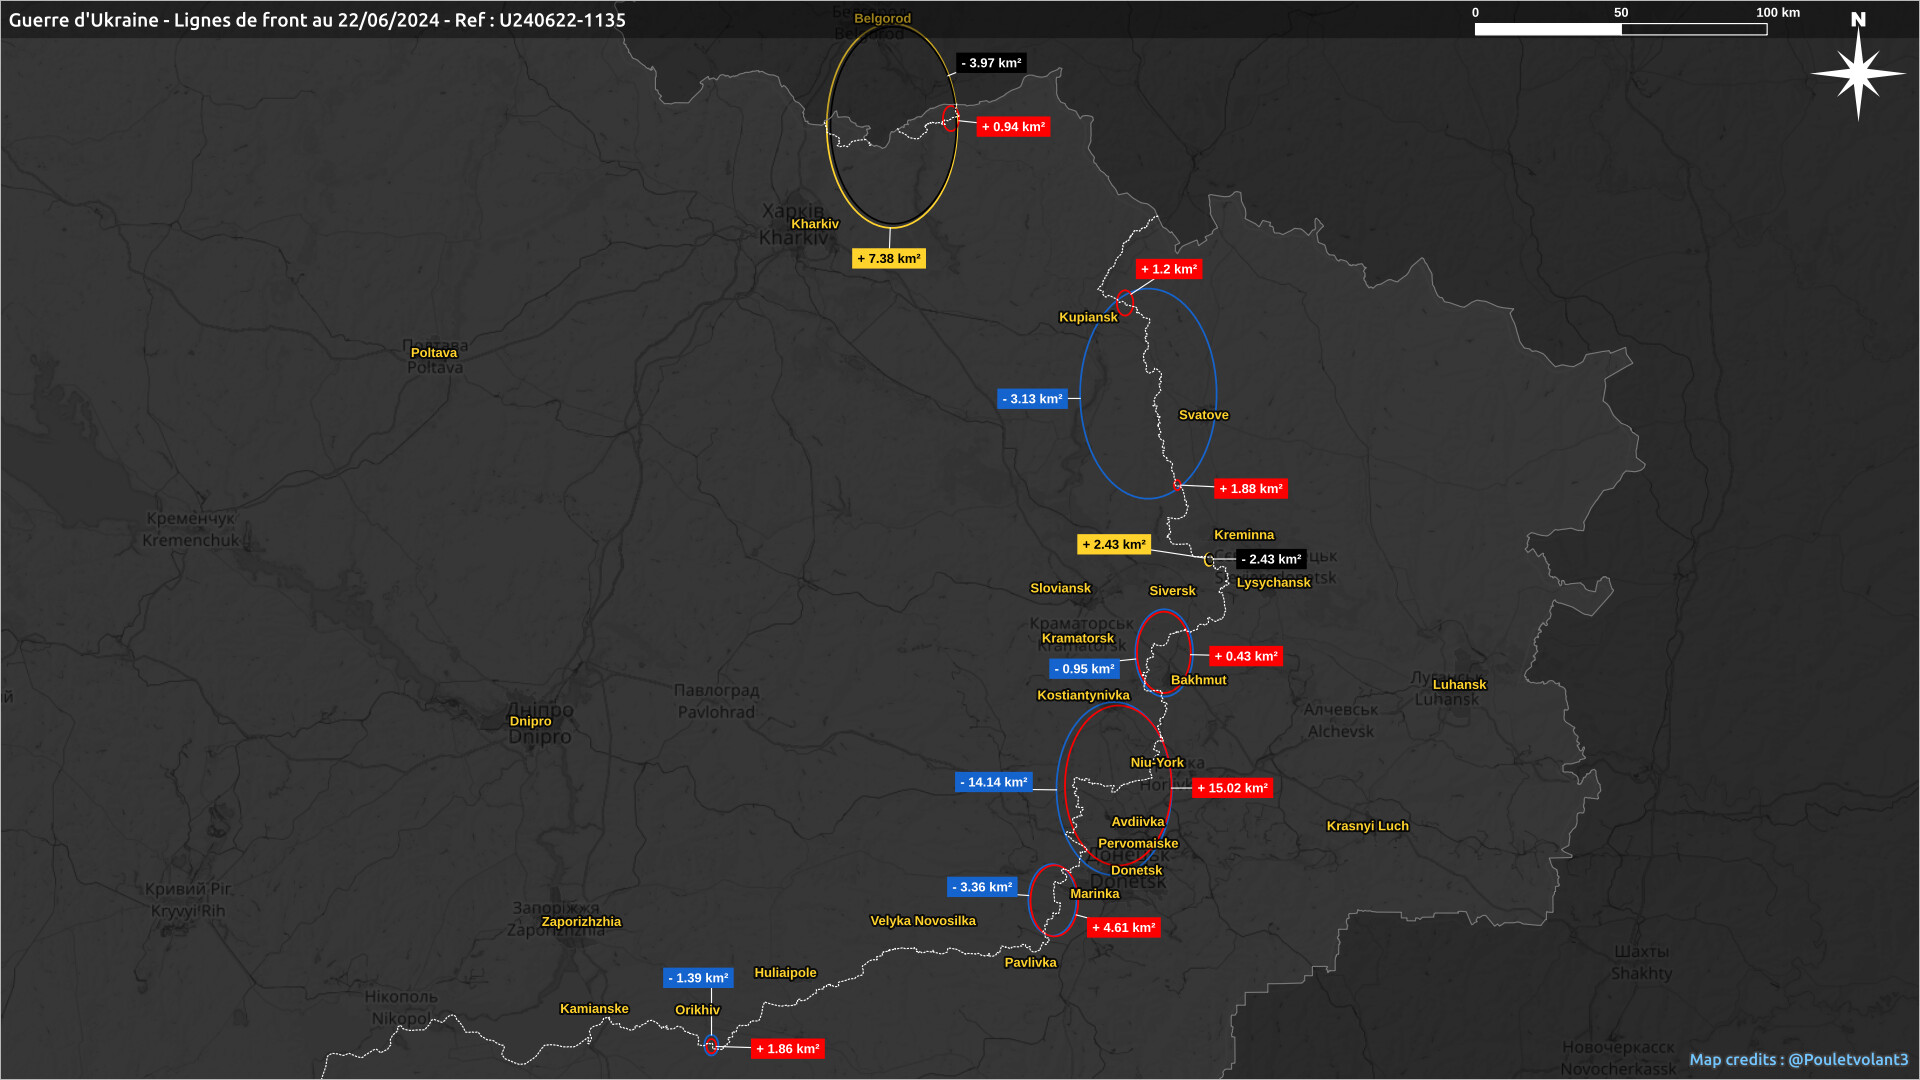Click the +15.02 km² red label
This screenshot has height=1080, width=1920.
coord(1232,788)
